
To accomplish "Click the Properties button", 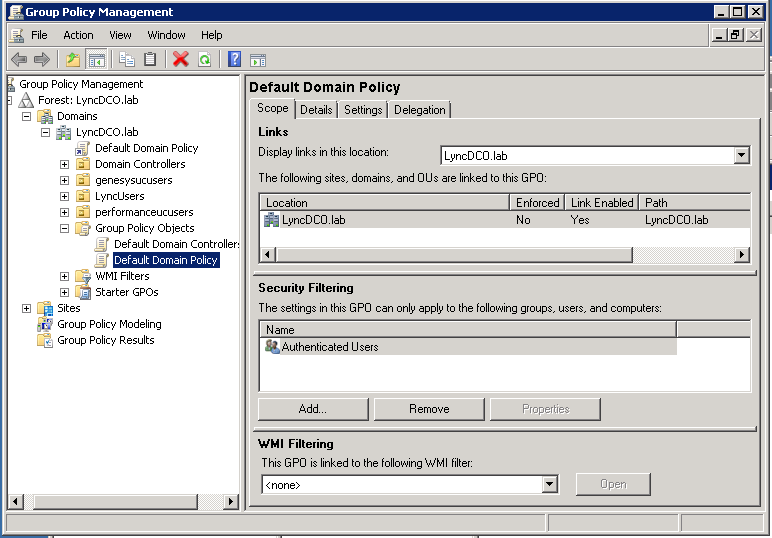I will click(x=545, y=409).
